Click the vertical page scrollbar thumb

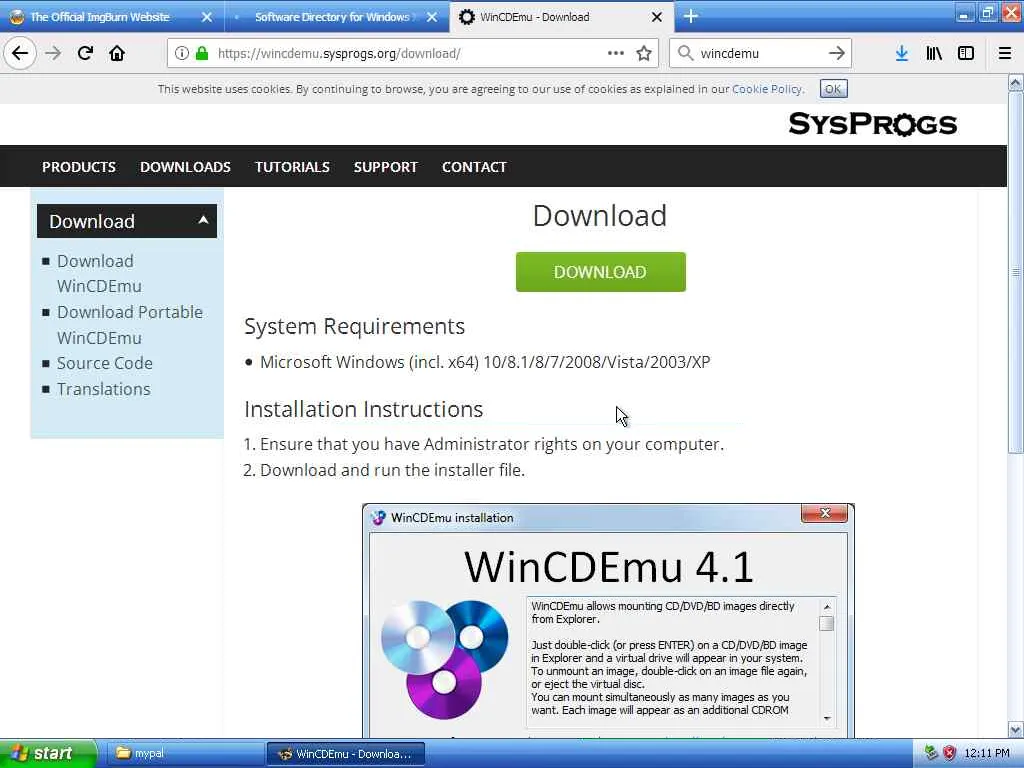[x=1015, y=272]
